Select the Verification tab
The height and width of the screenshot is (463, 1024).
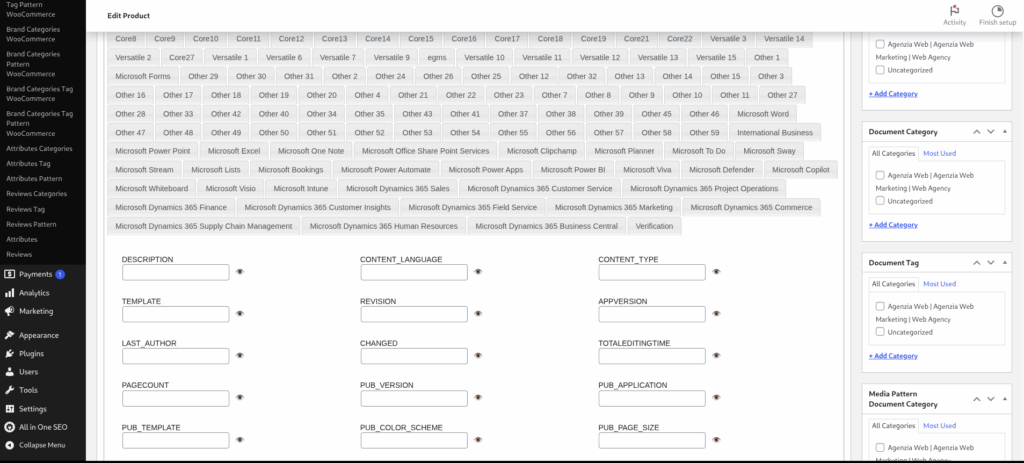(654, 226)
